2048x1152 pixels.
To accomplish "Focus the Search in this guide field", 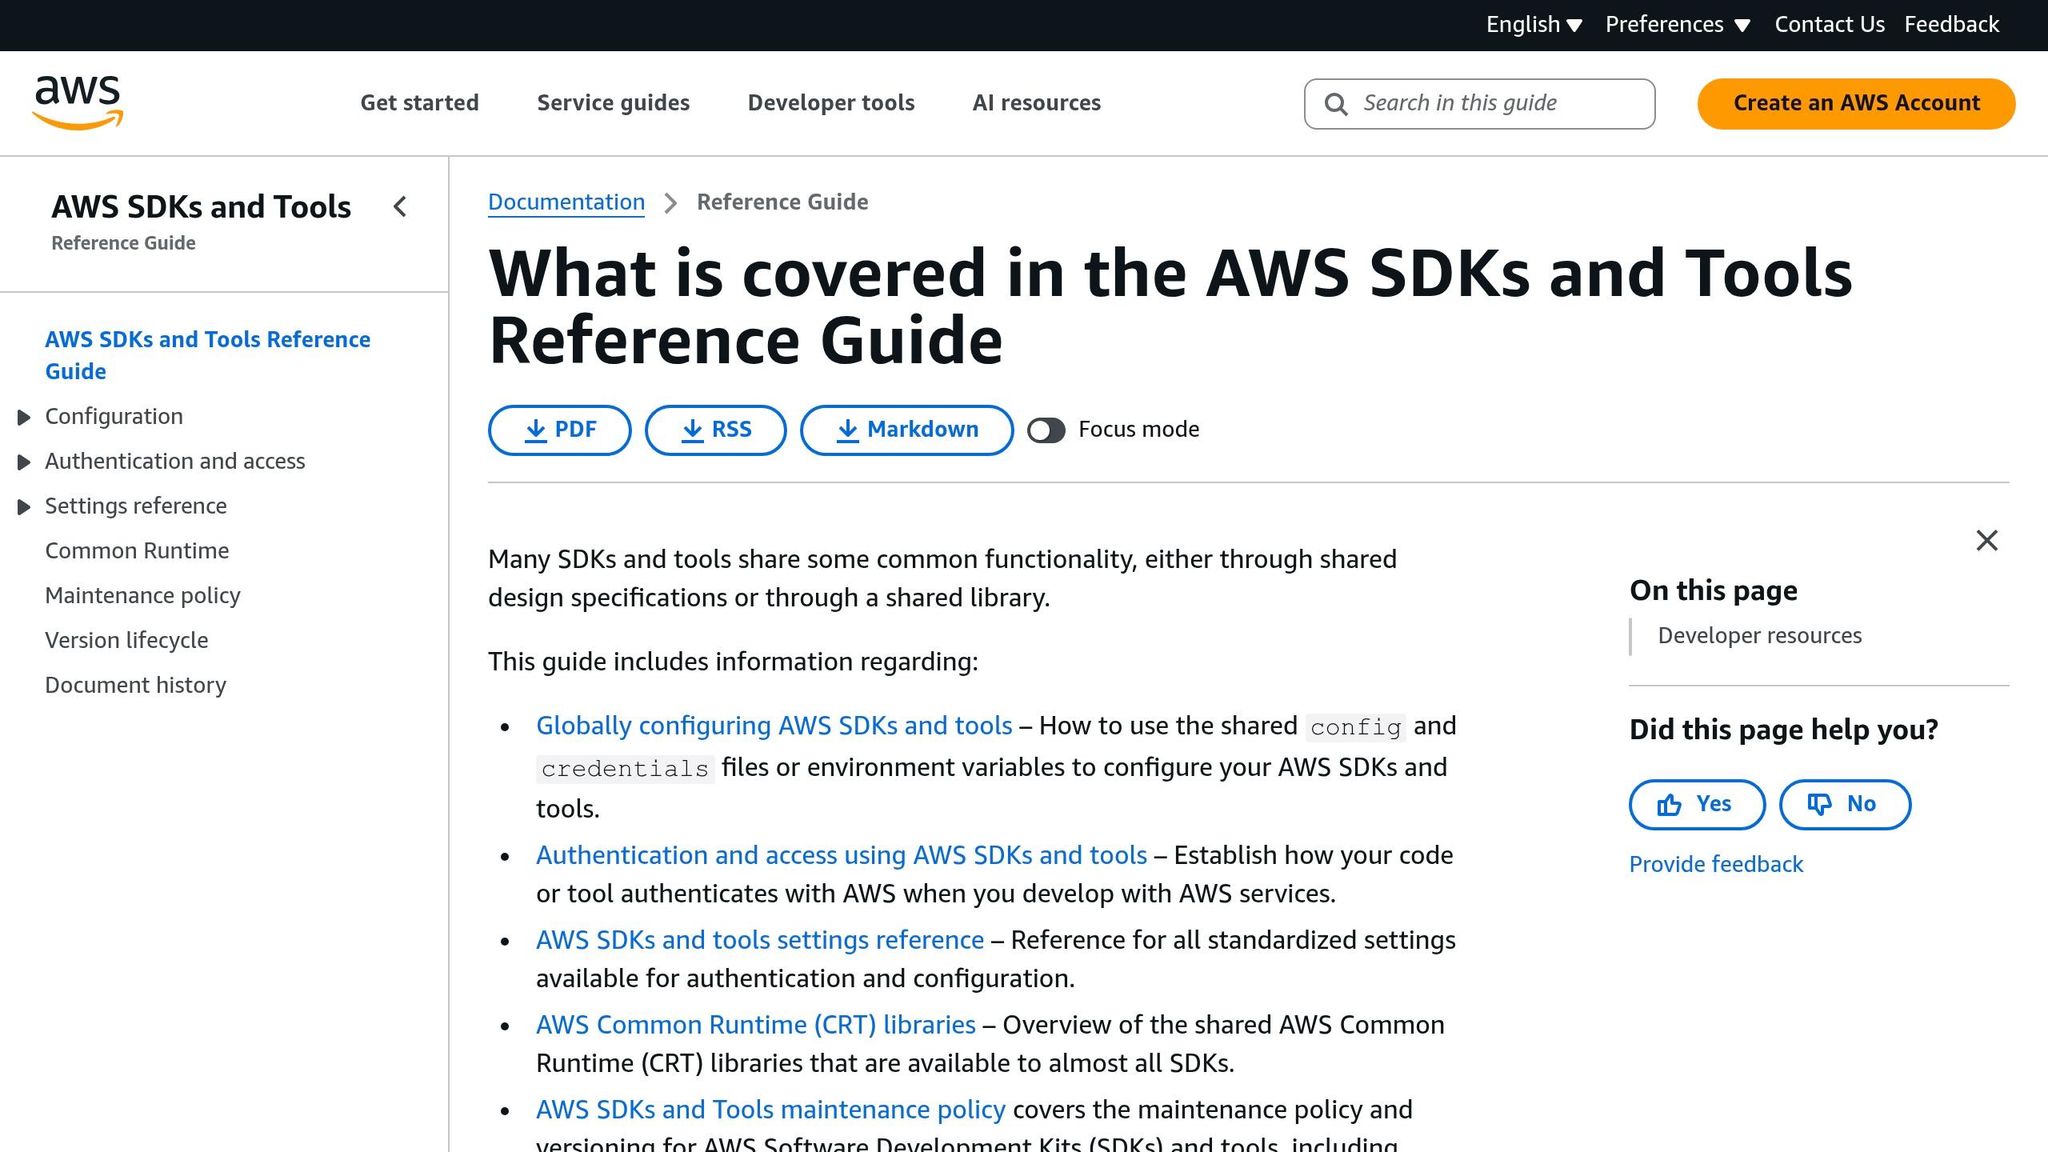I will click(1479, 104).
